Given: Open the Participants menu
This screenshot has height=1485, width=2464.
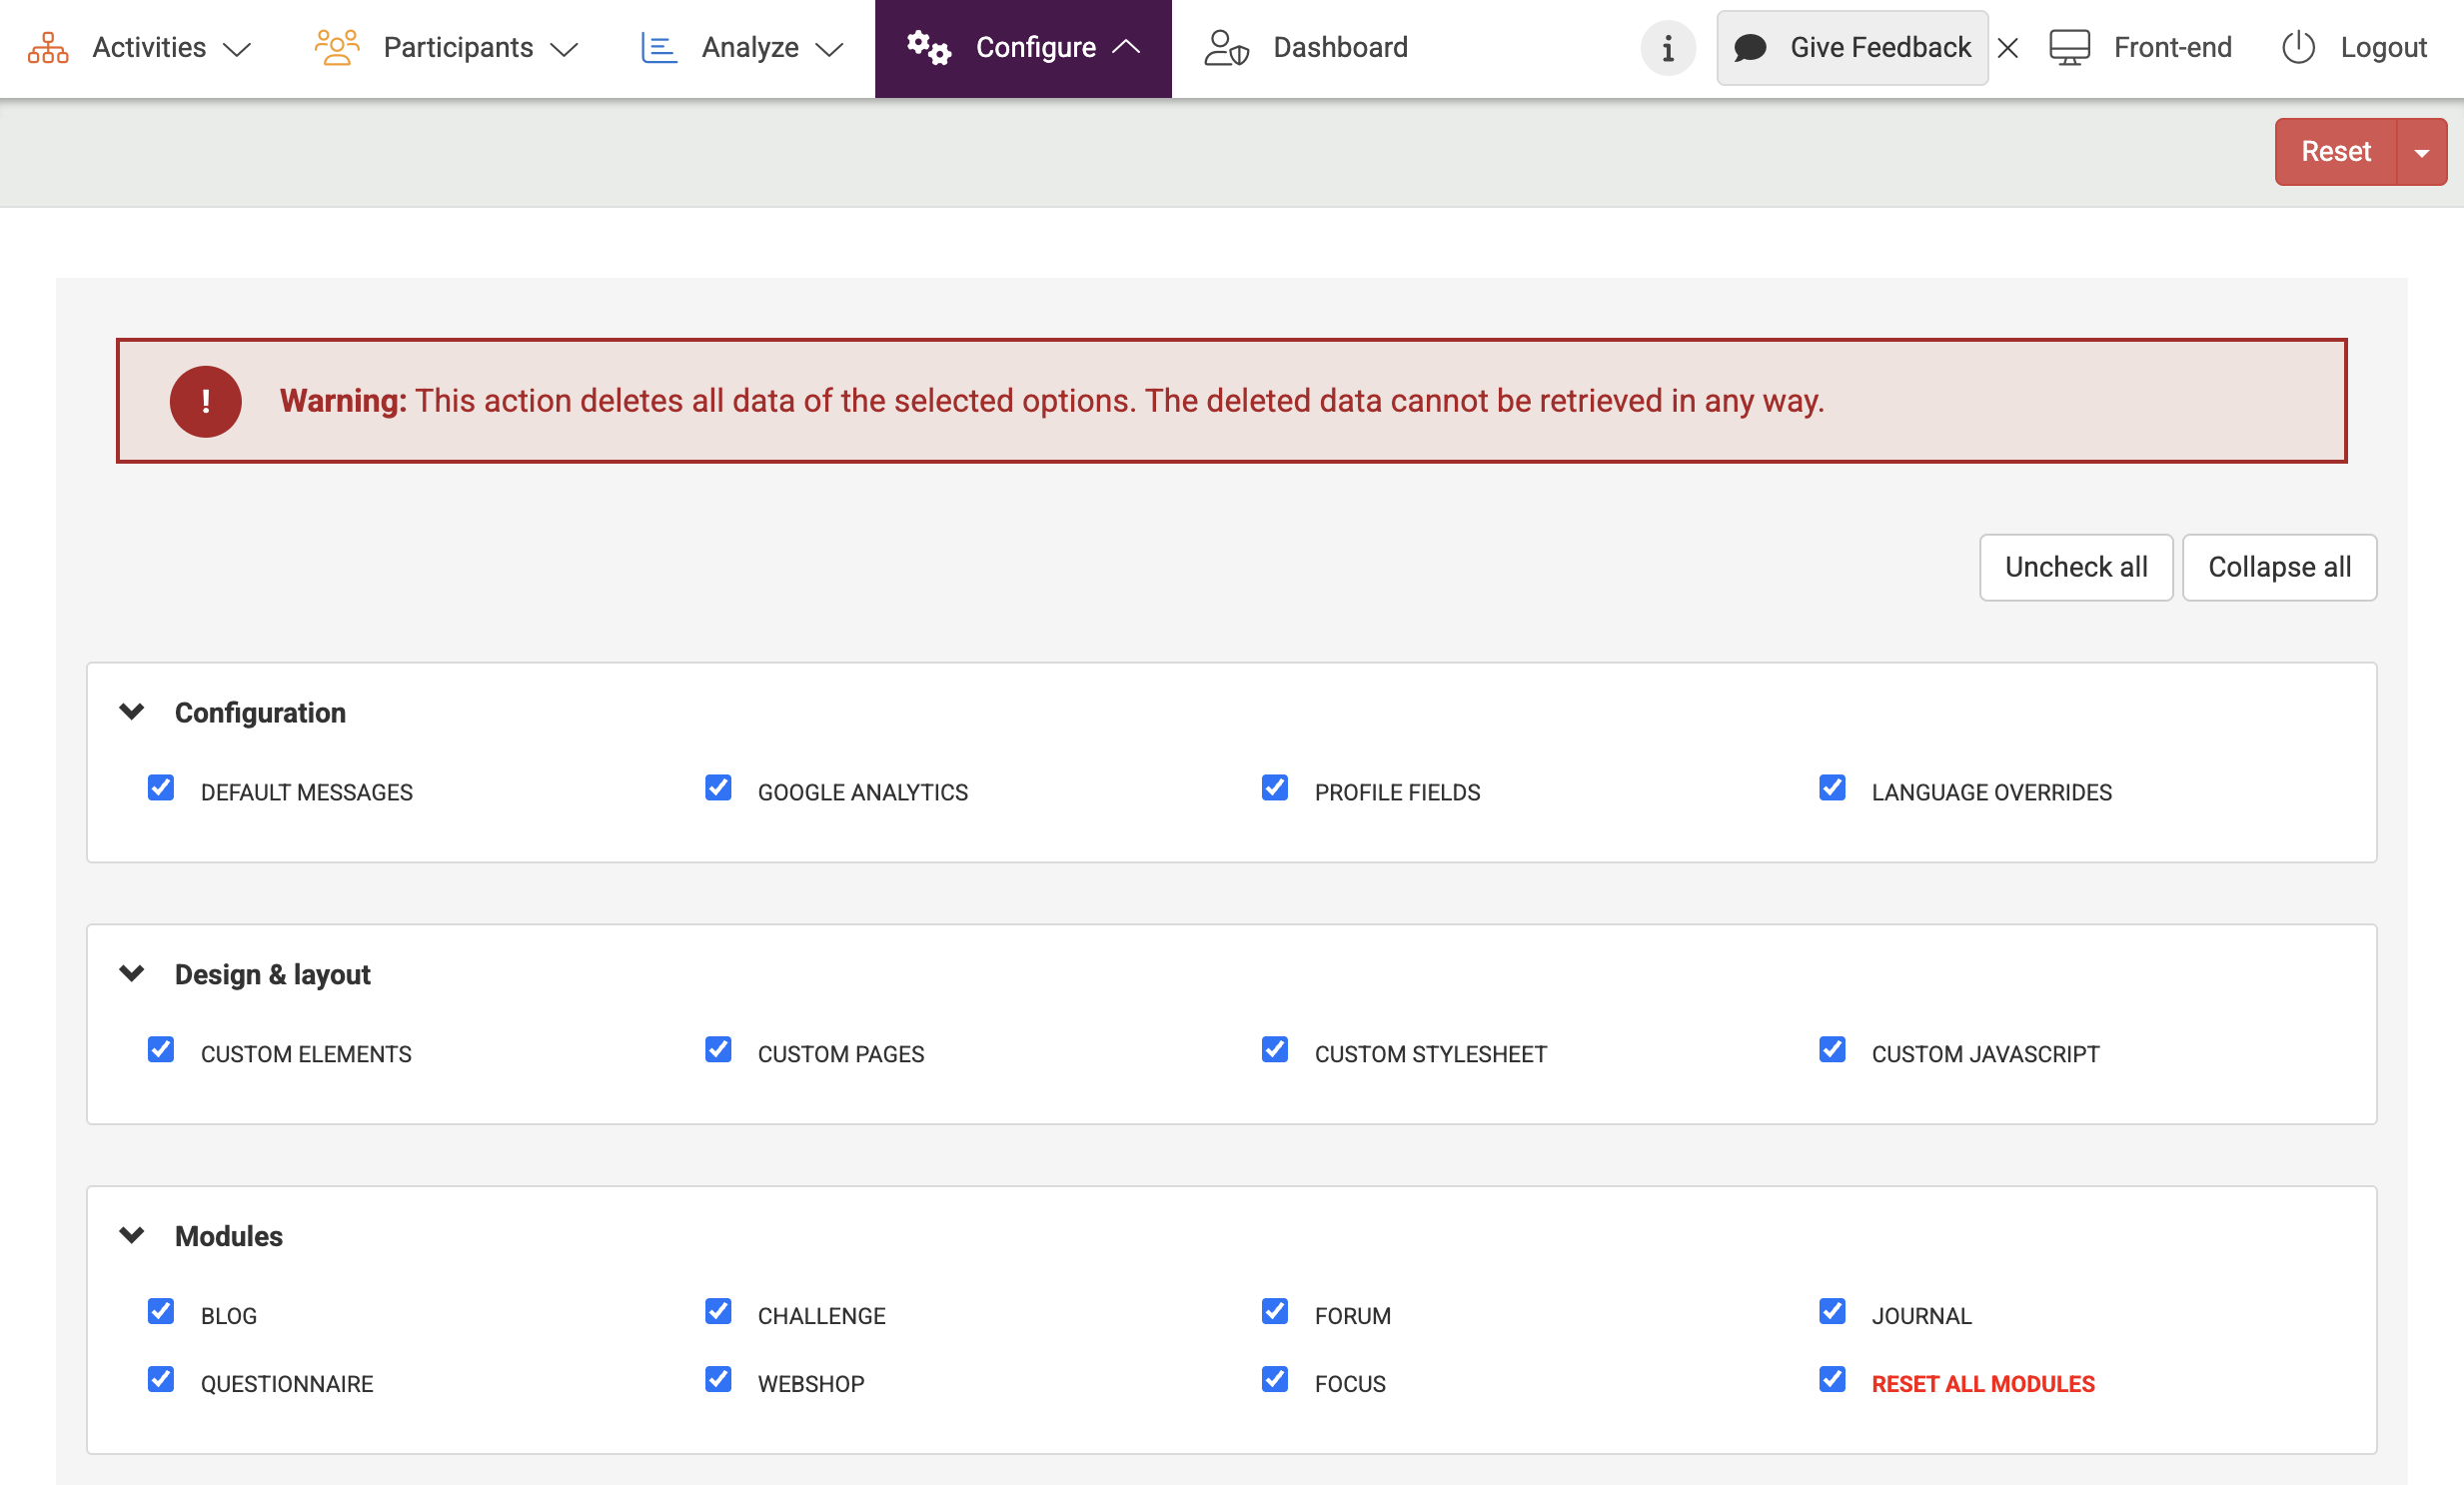Looking at the screenshot, I should (x=458, y=48).
